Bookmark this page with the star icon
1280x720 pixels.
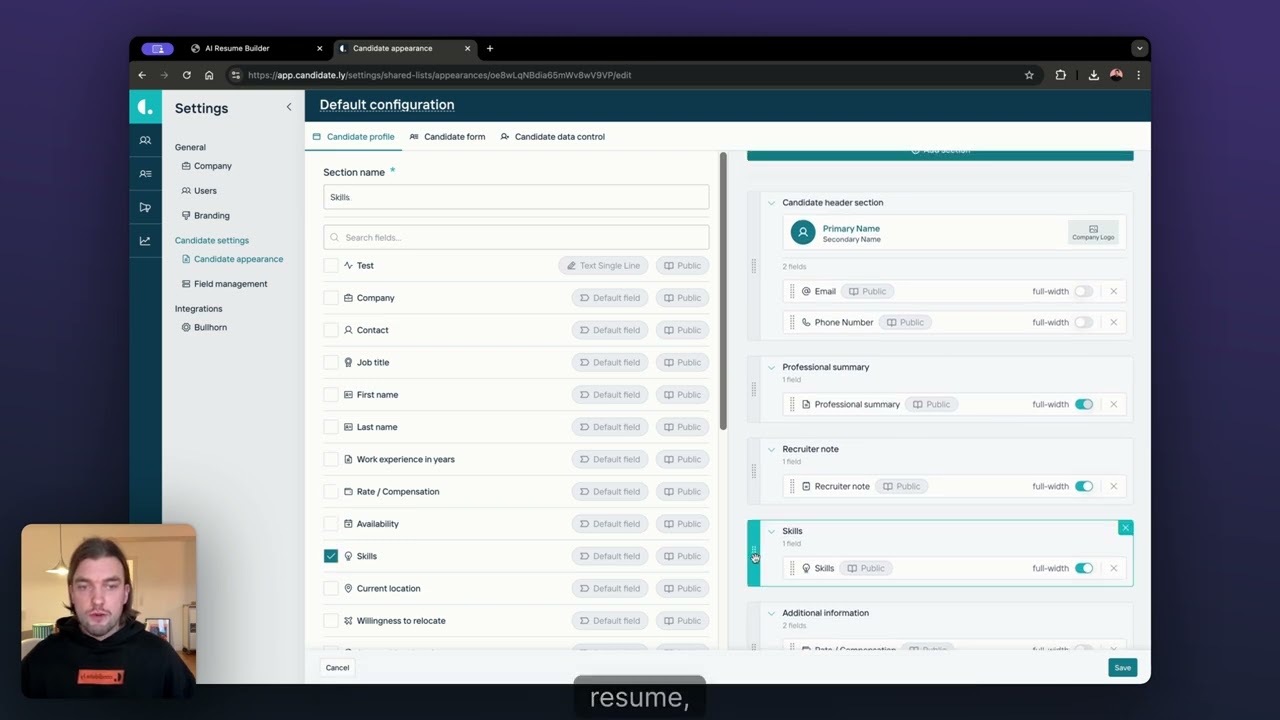(x=1029, y=75)
